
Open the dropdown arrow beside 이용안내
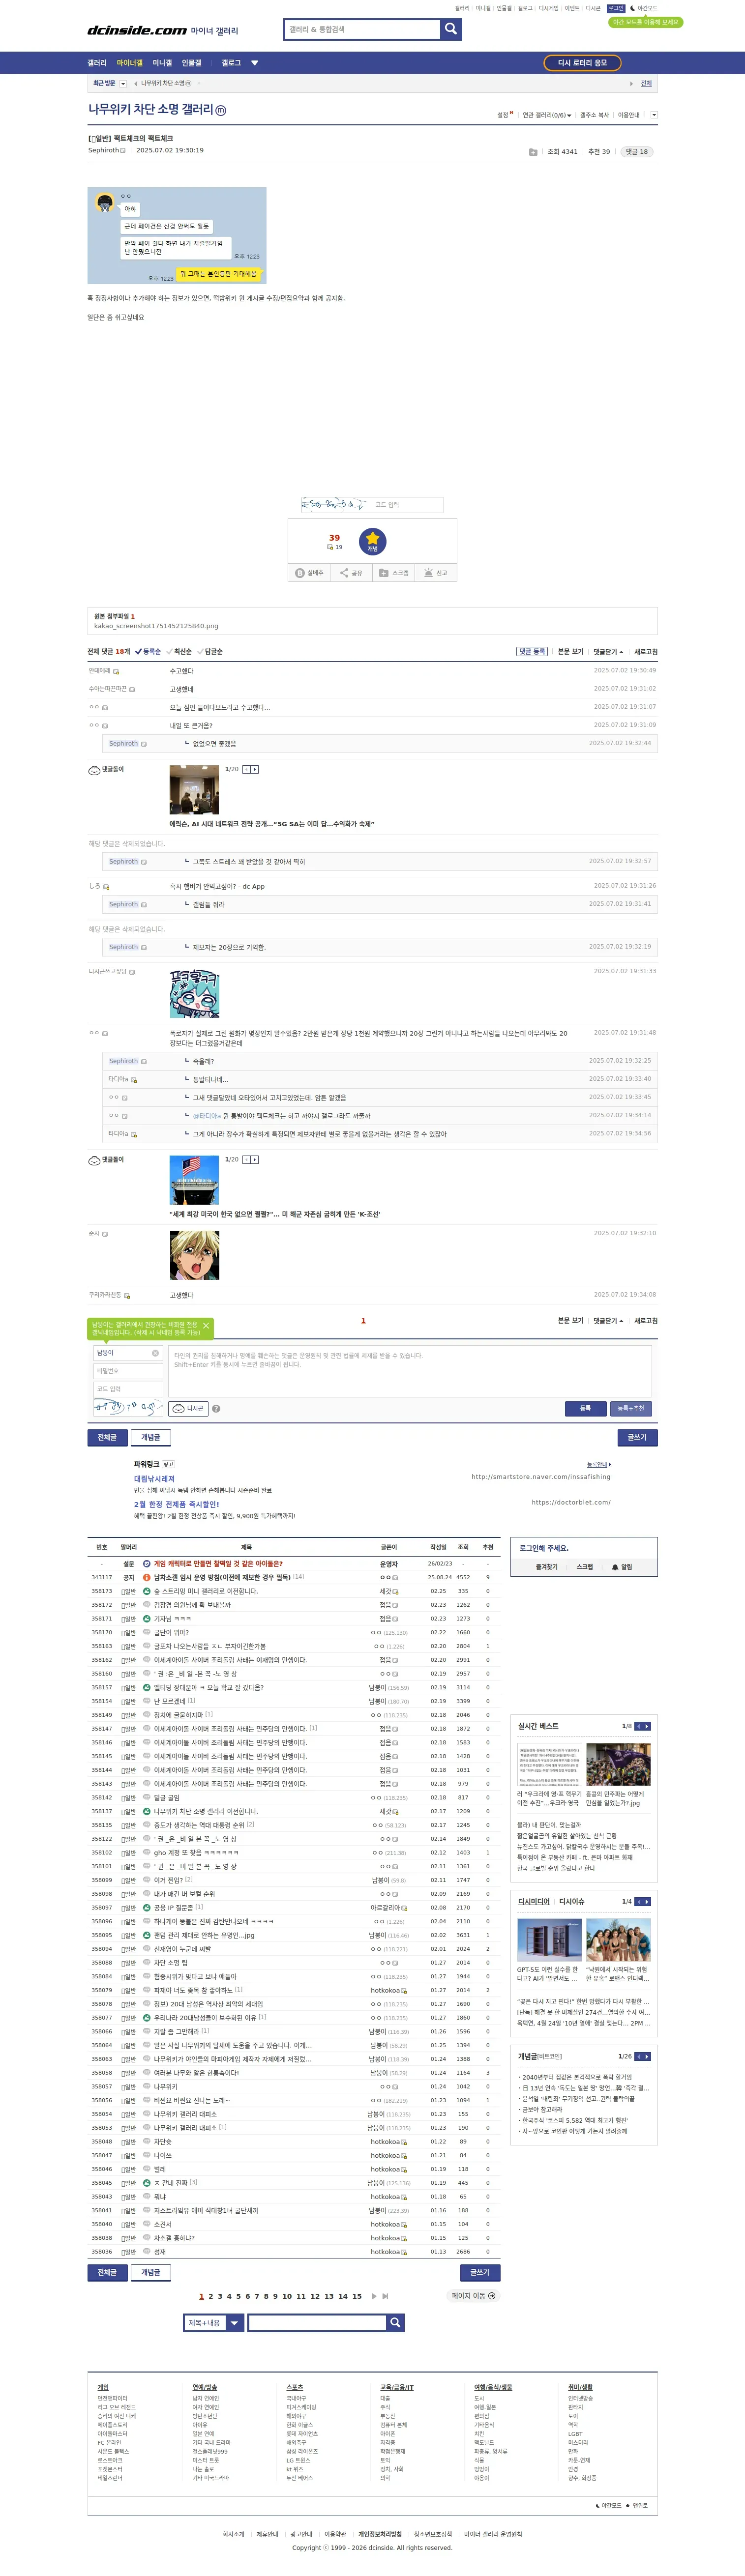click(x=654, y=115)
